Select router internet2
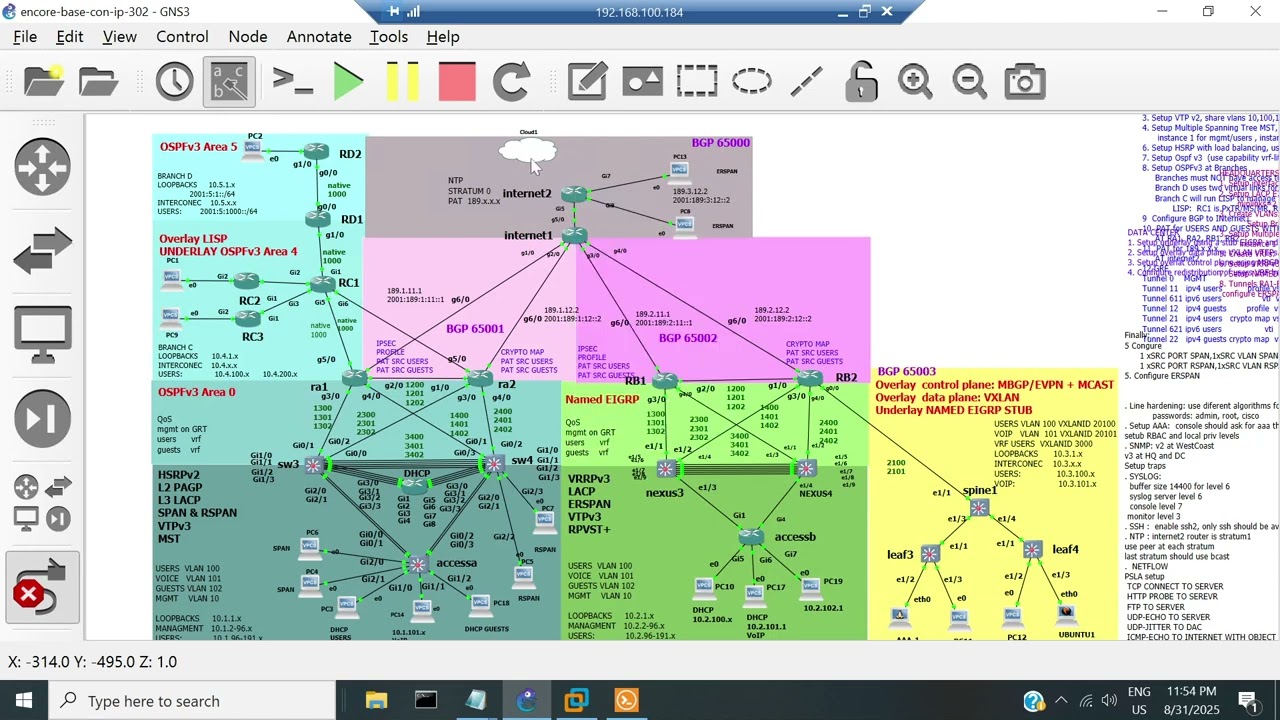This screenshot has width=1280, height=720. 574,193
